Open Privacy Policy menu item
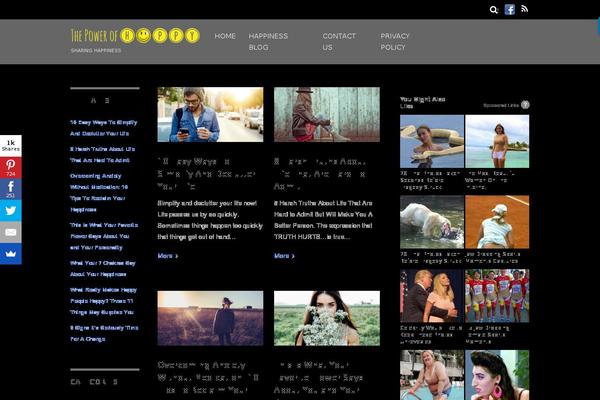Screen dimensions: 600x400 [395, 41]
